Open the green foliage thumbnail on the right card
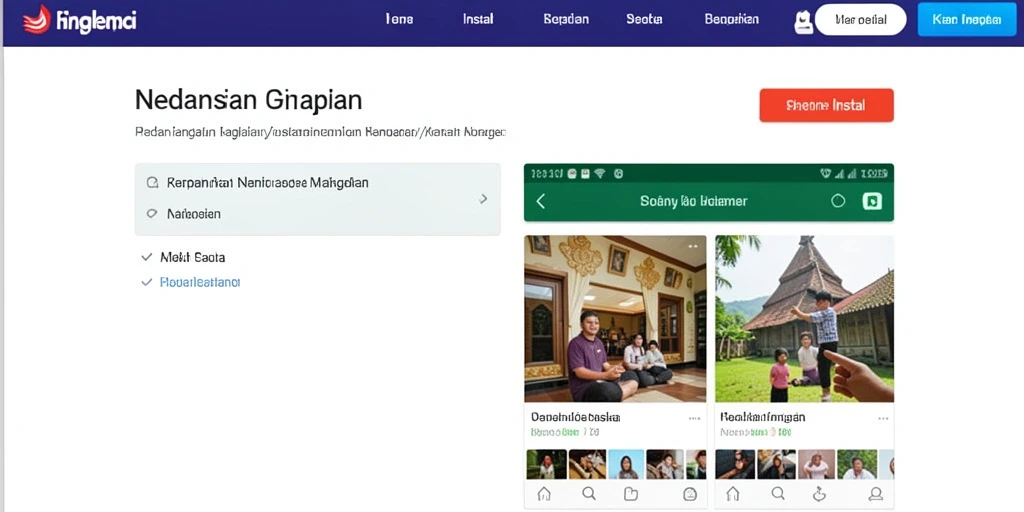1024x512 pixels. click(857, 464)
